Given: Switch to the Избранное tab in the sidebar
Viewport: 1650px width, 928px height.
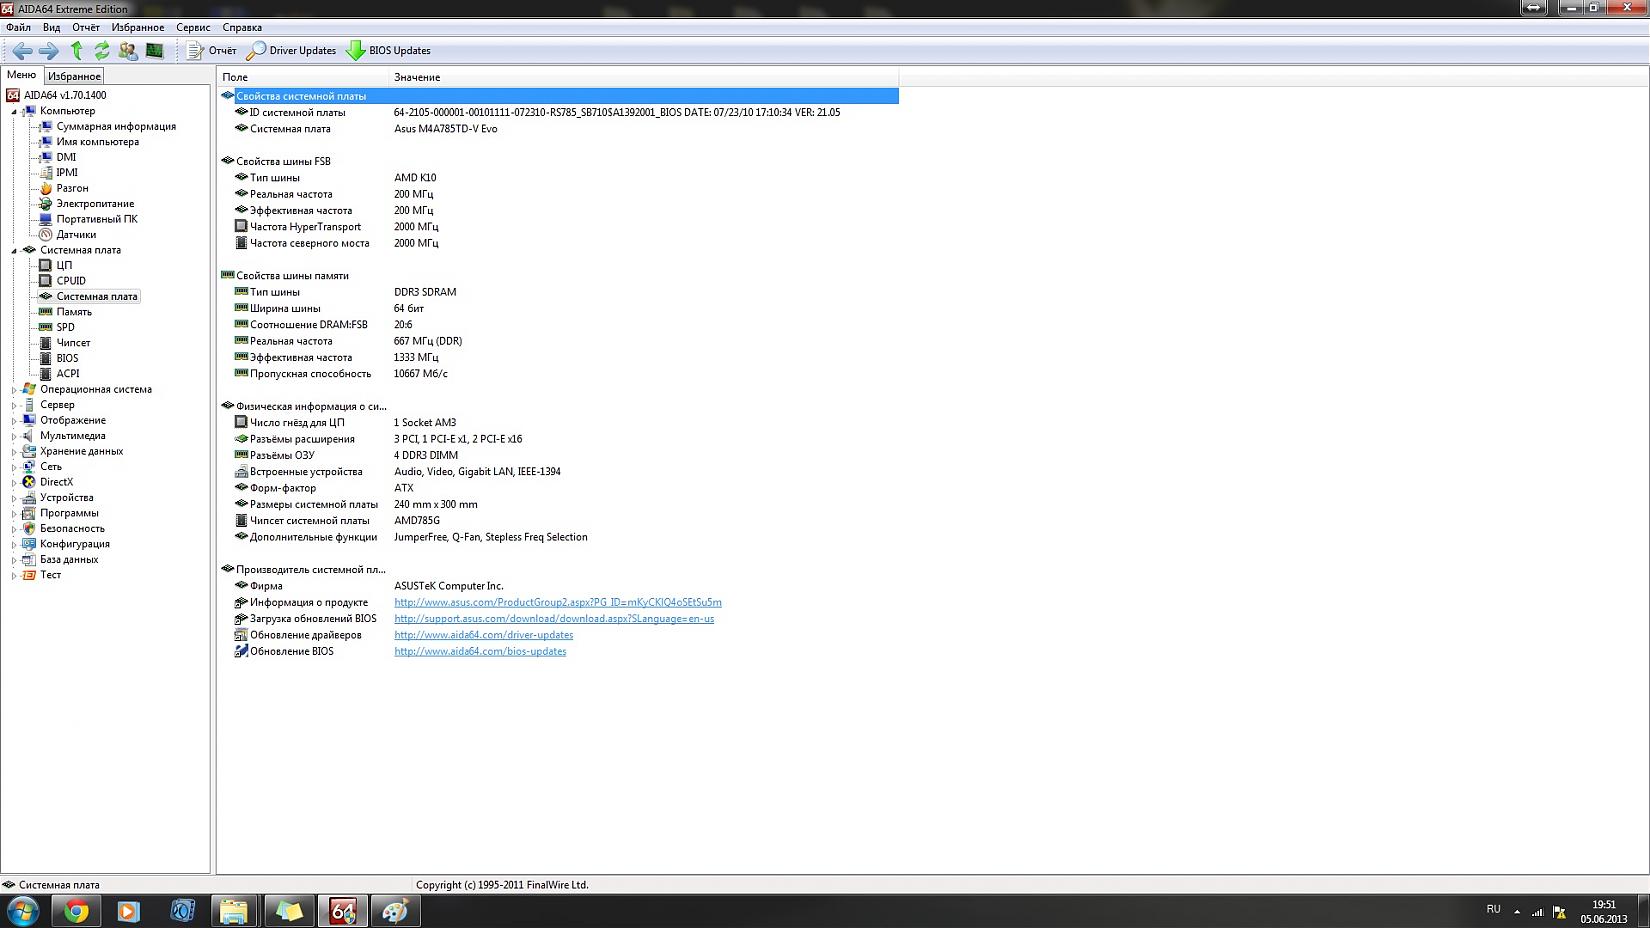Looking at the screenshot, I should click(x=74, y=76).
